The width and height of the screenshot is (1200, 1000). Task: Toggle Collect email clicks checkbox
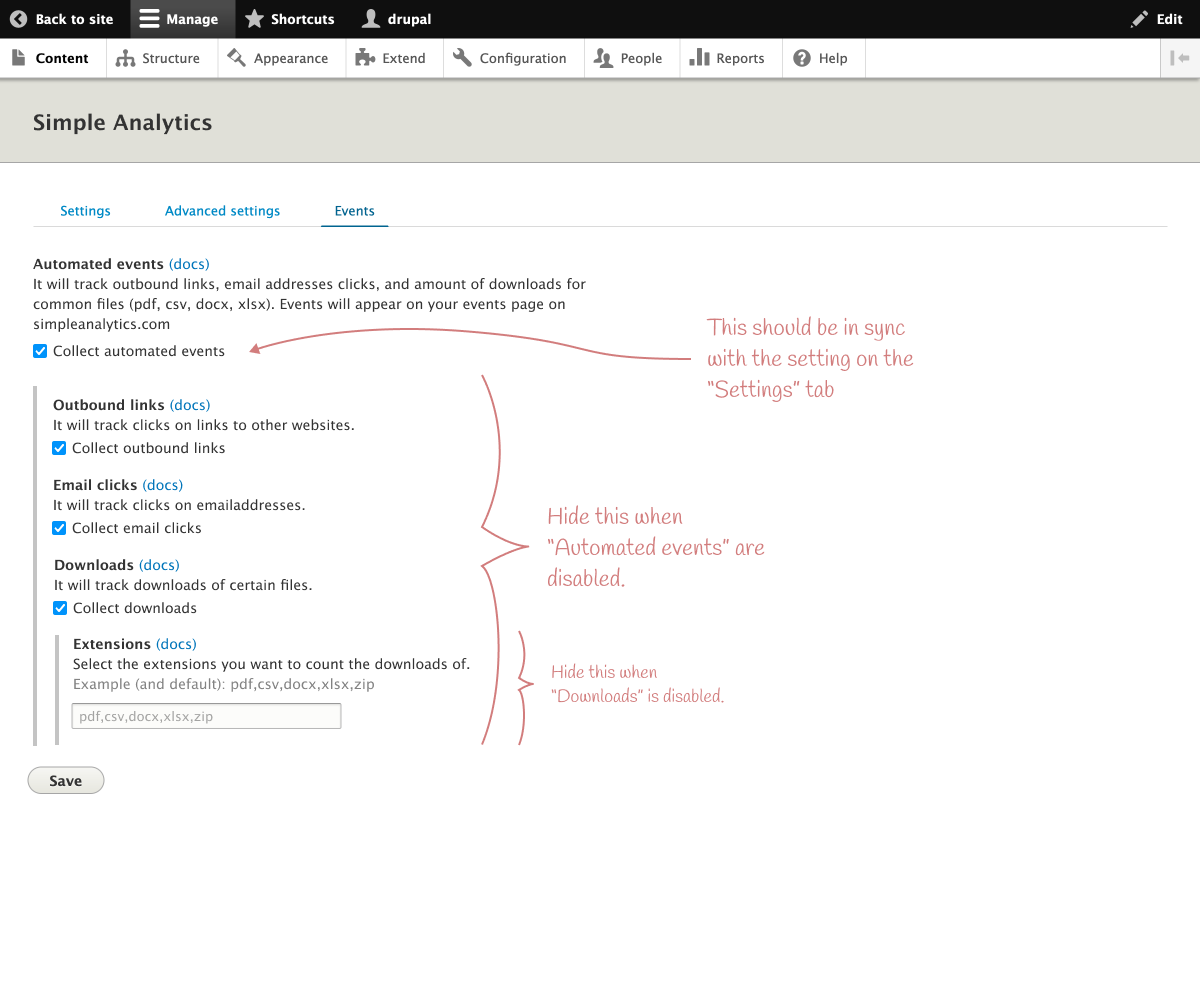pyautogui.click(x=60, y=528)
